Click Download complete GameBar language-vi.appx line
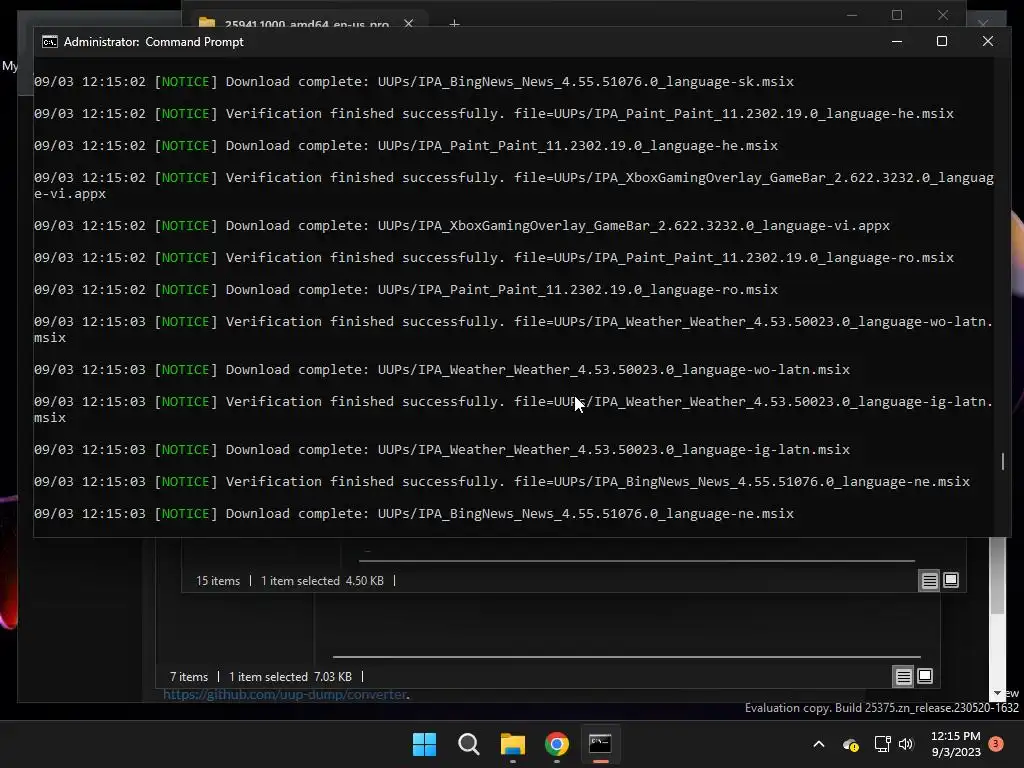 click(x=462, y=226)
